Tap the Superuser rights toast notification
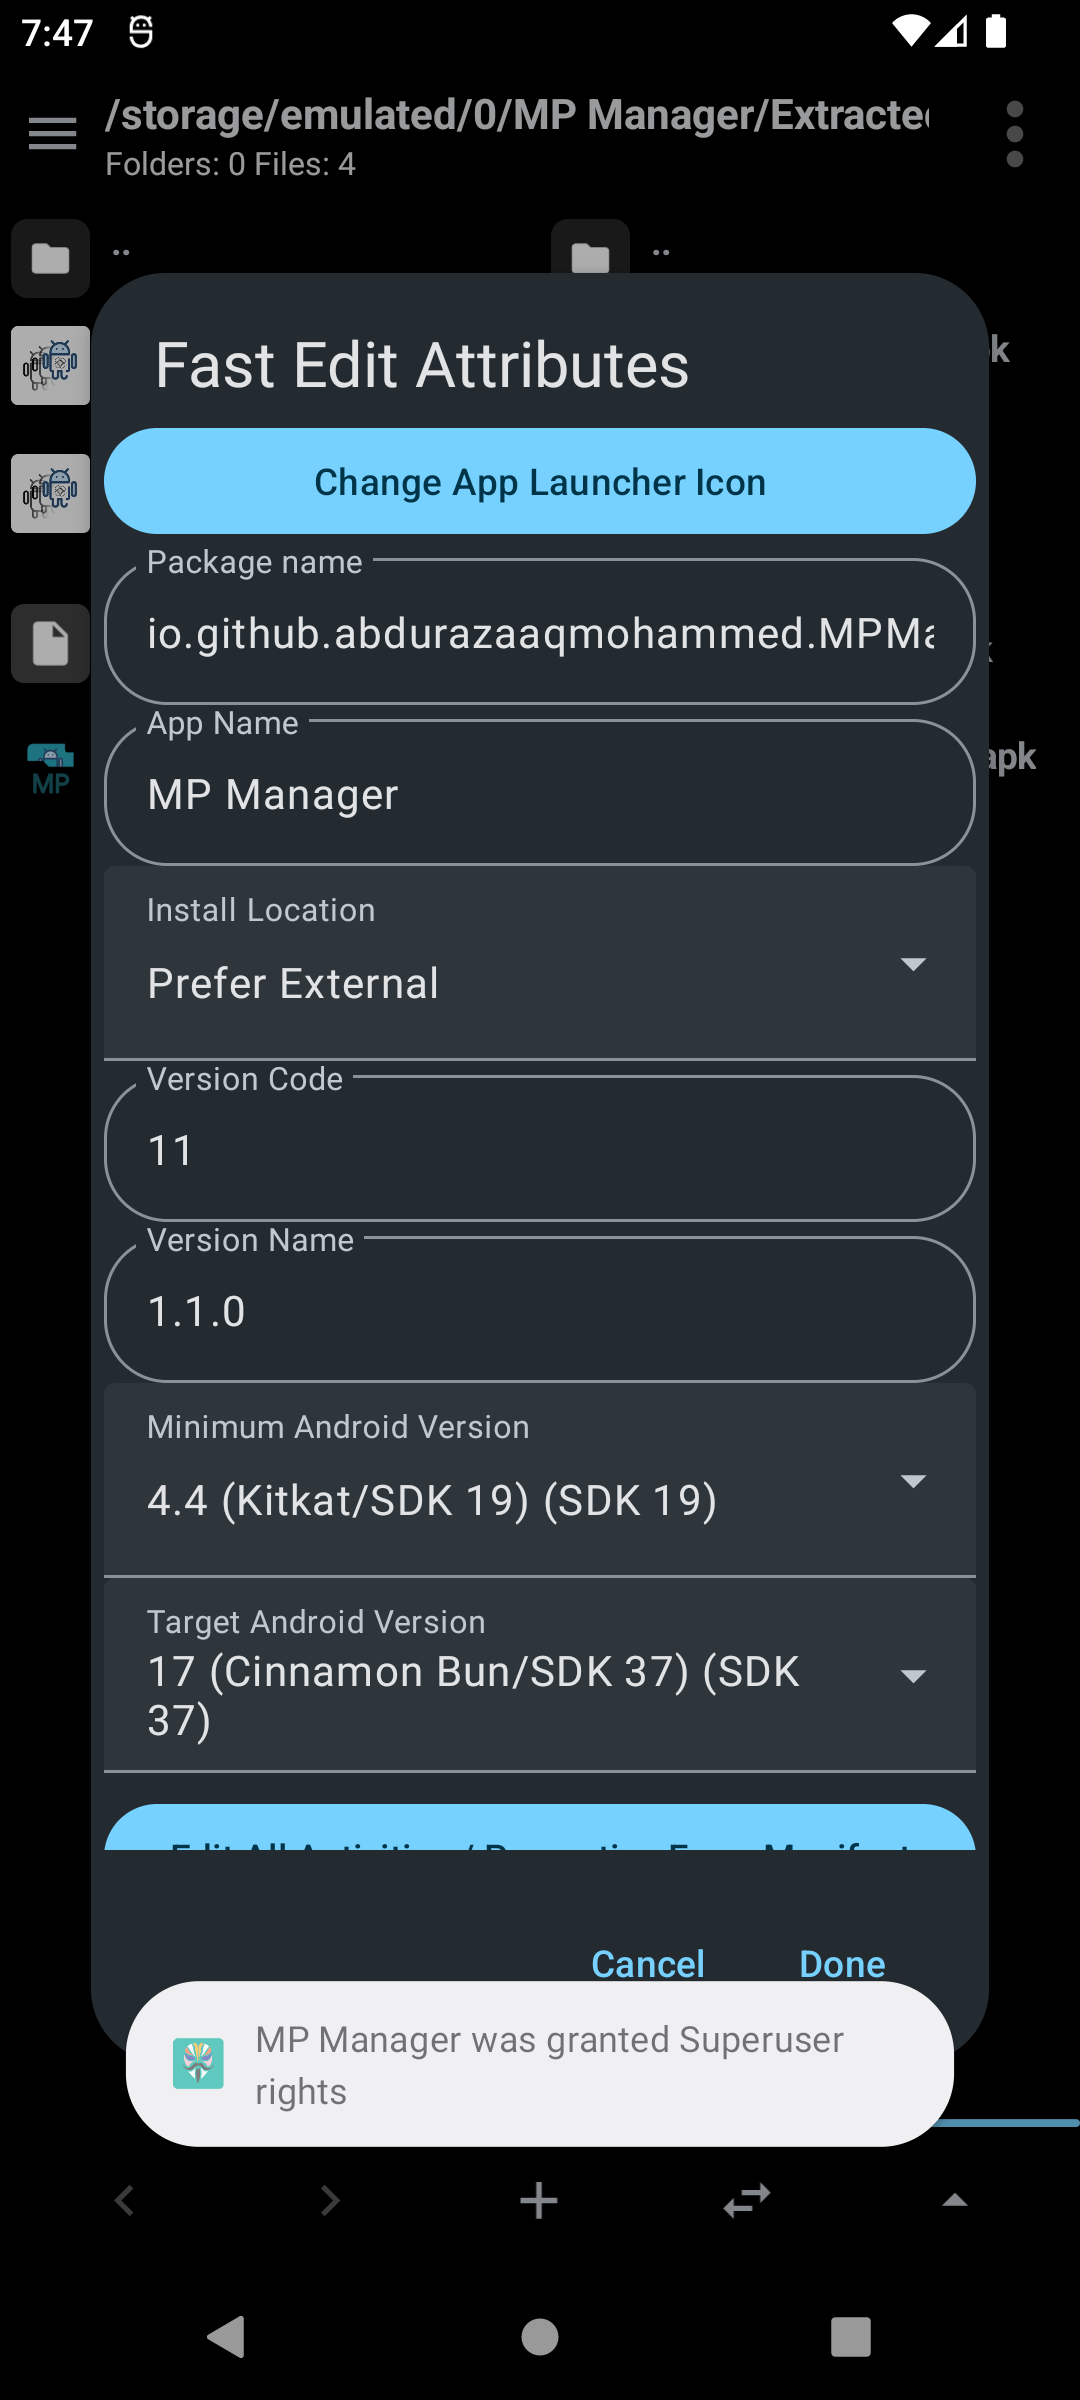The width and height of the screenshot is (1080, 2400). [x=540, y=2064]
